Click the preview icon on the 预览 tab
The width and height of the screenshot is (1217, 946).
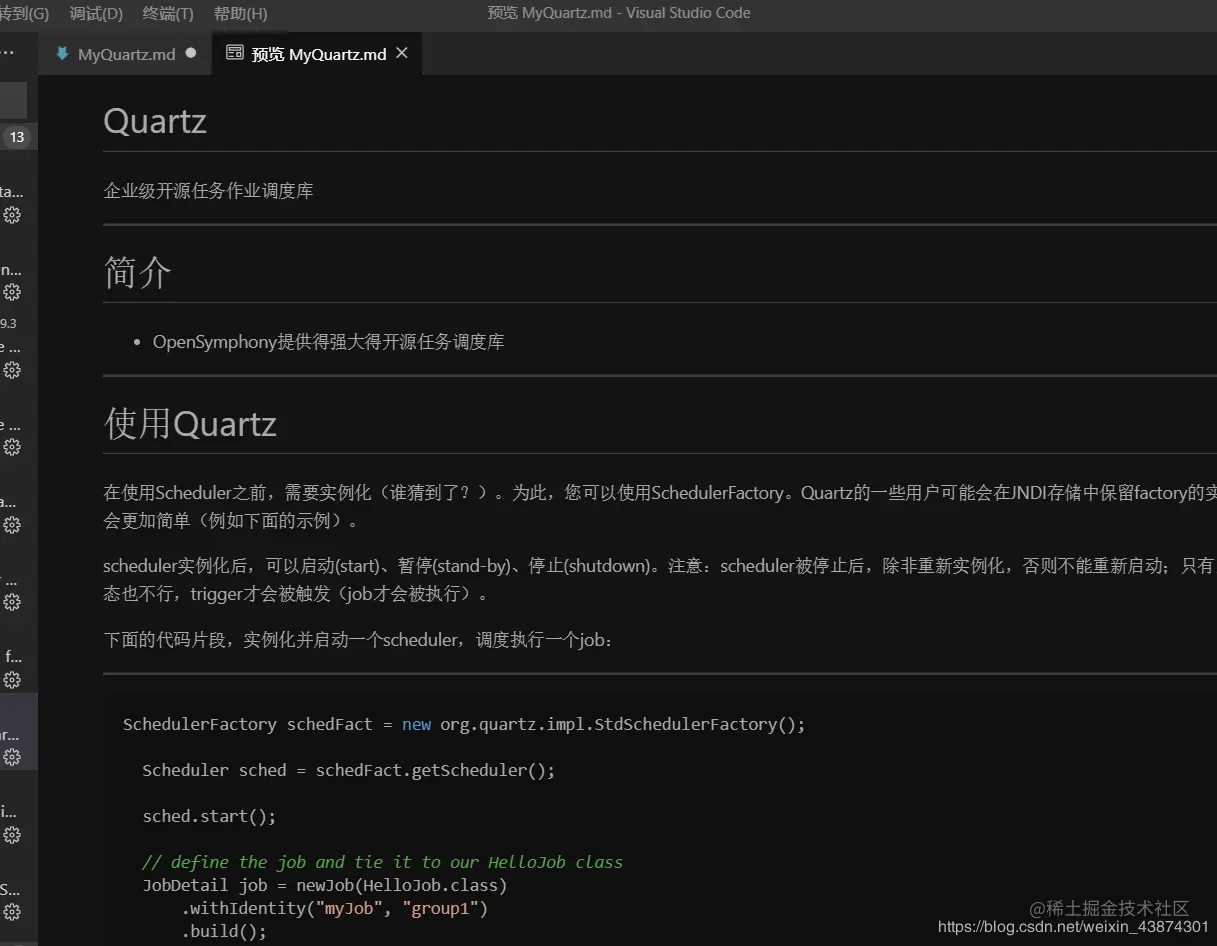click(x=235, y=53)
